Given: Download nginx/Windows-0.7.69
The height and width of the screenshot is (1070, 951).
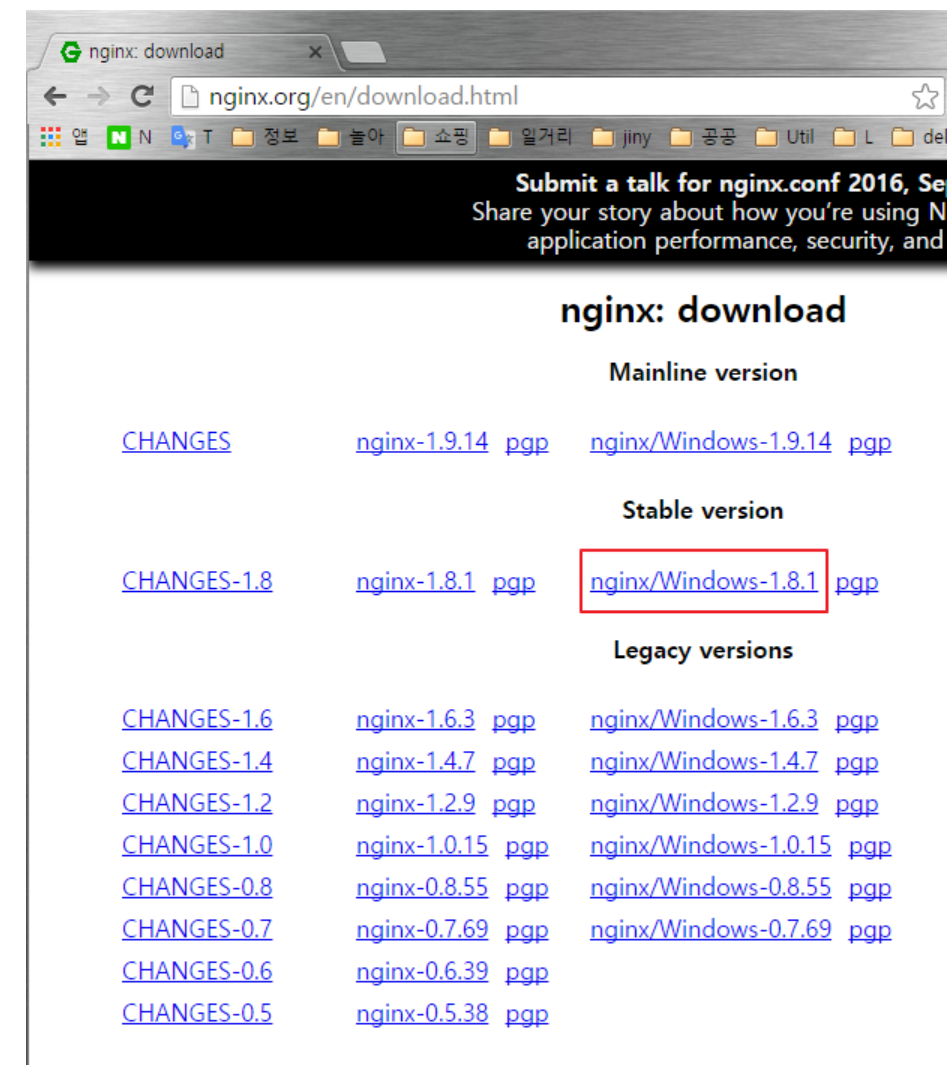Looking at the screenshot, I should click(x=711, y=930).
